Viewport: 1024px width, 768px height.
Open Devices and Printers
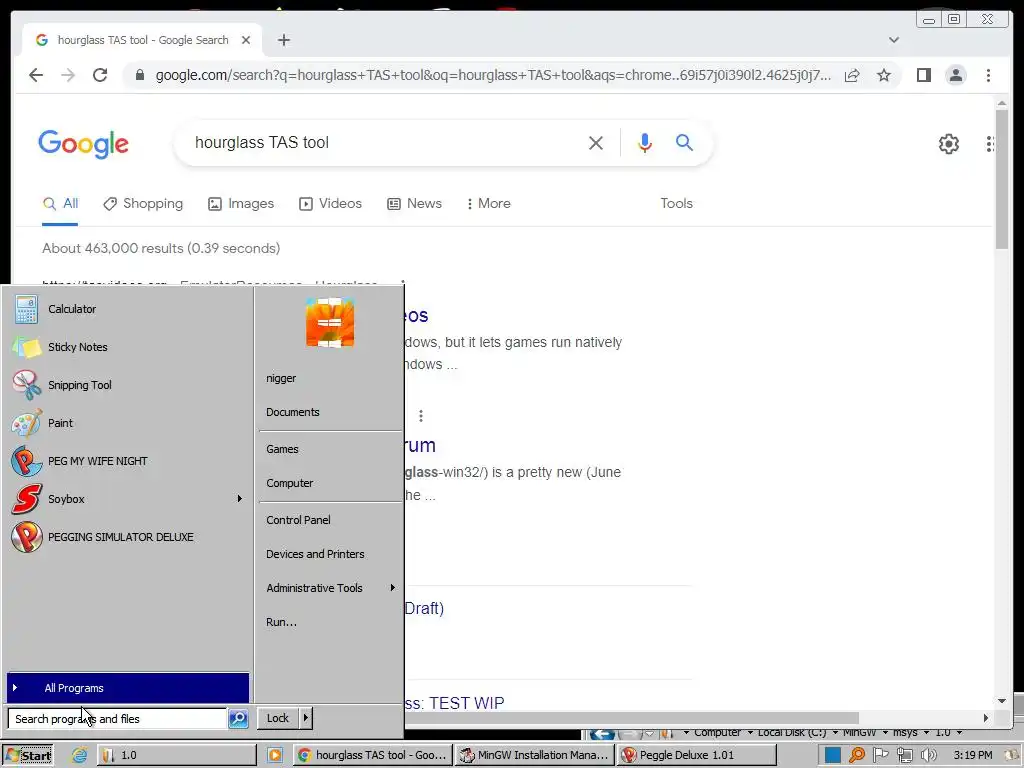tap(315, 554)
